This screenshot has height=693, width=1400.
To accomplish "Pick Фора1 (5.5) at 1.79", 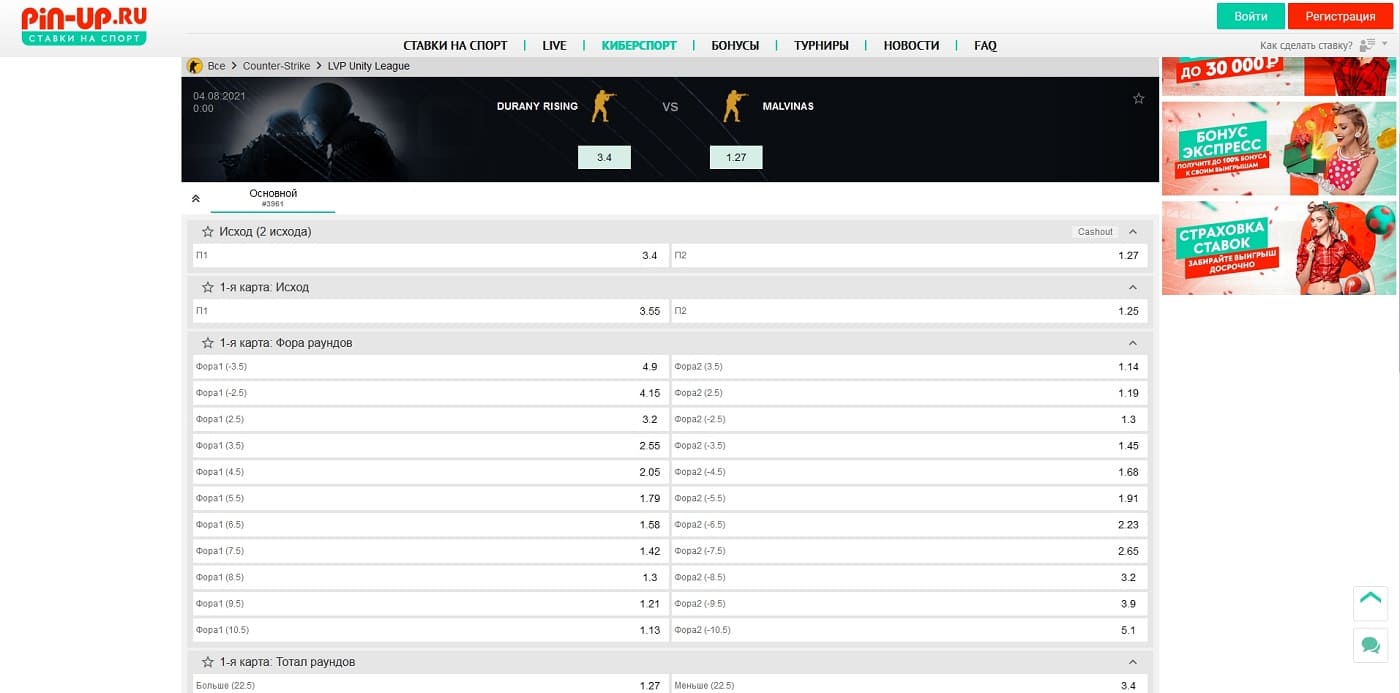I will click(429, 498).
